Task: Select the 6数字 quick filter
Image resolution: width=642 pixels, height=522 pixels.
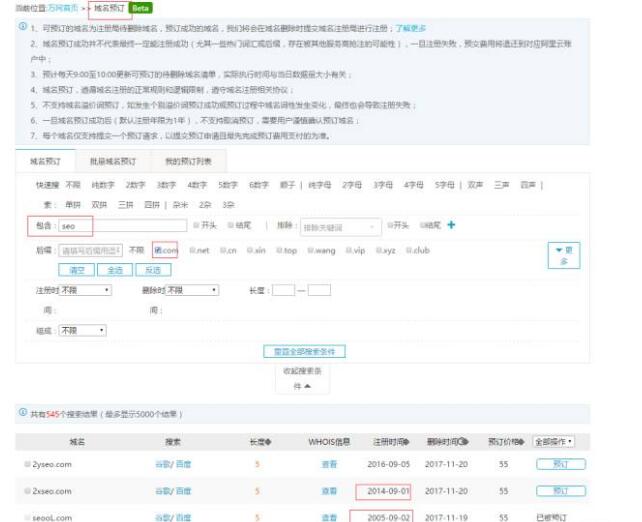Action: 259,185
